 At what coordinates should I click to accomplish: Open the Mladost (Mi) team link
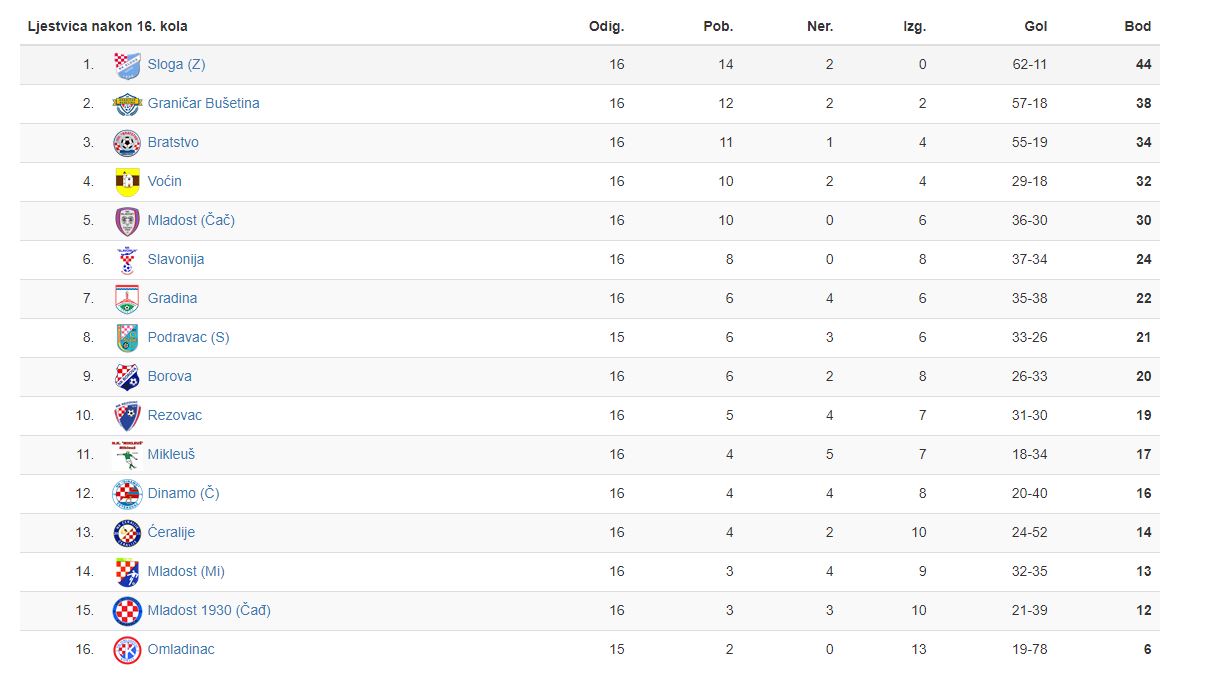click(x=186, y=571)
